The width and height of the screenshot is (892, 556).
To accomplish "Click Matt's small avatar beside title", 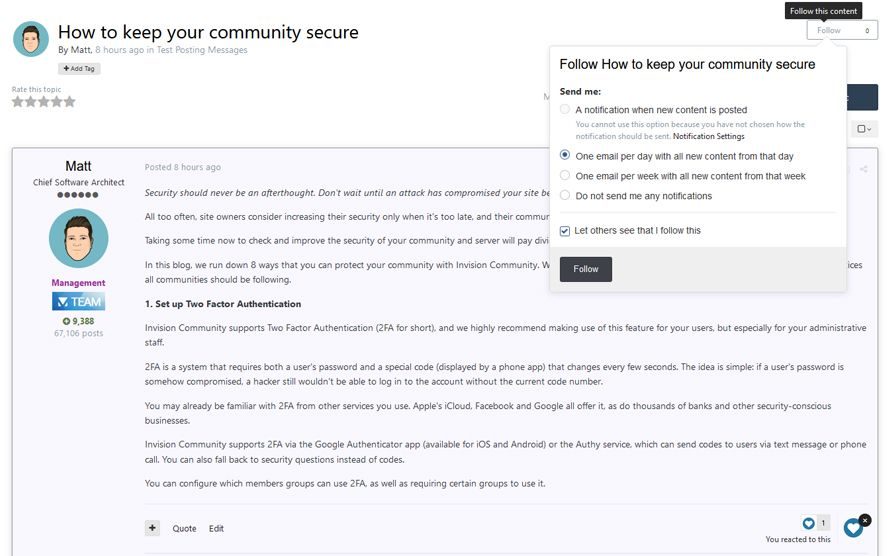I will [31, 40].
